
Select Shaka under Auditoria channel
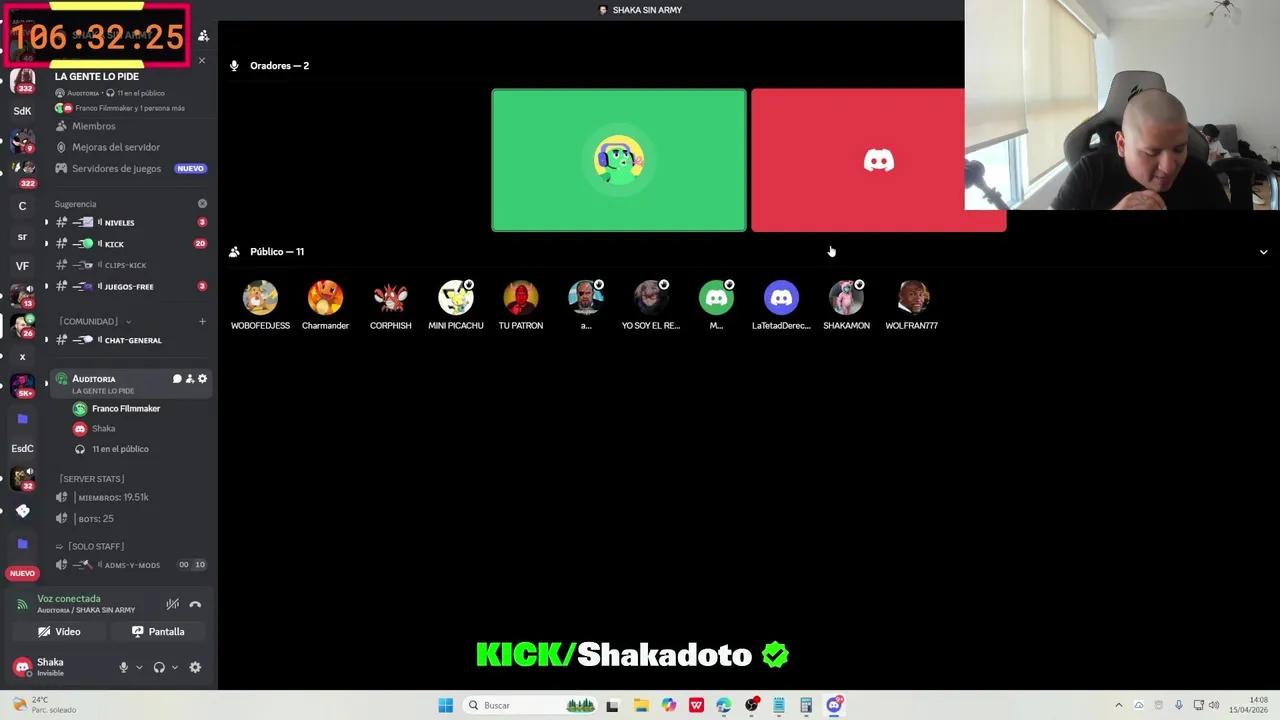tap(103, 428)
